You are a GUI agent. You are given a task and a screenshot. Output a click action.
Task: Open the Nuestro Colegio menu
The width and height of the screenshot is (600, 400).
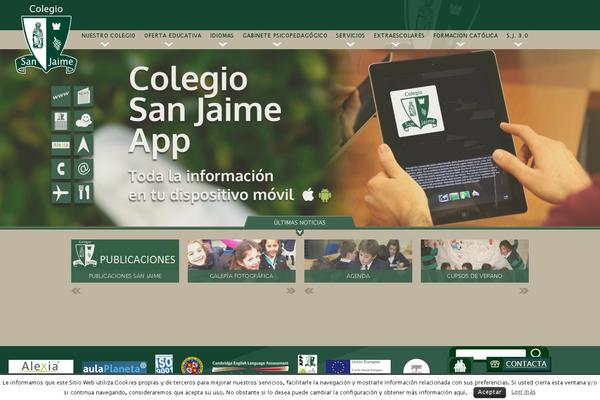coord(108,35)
